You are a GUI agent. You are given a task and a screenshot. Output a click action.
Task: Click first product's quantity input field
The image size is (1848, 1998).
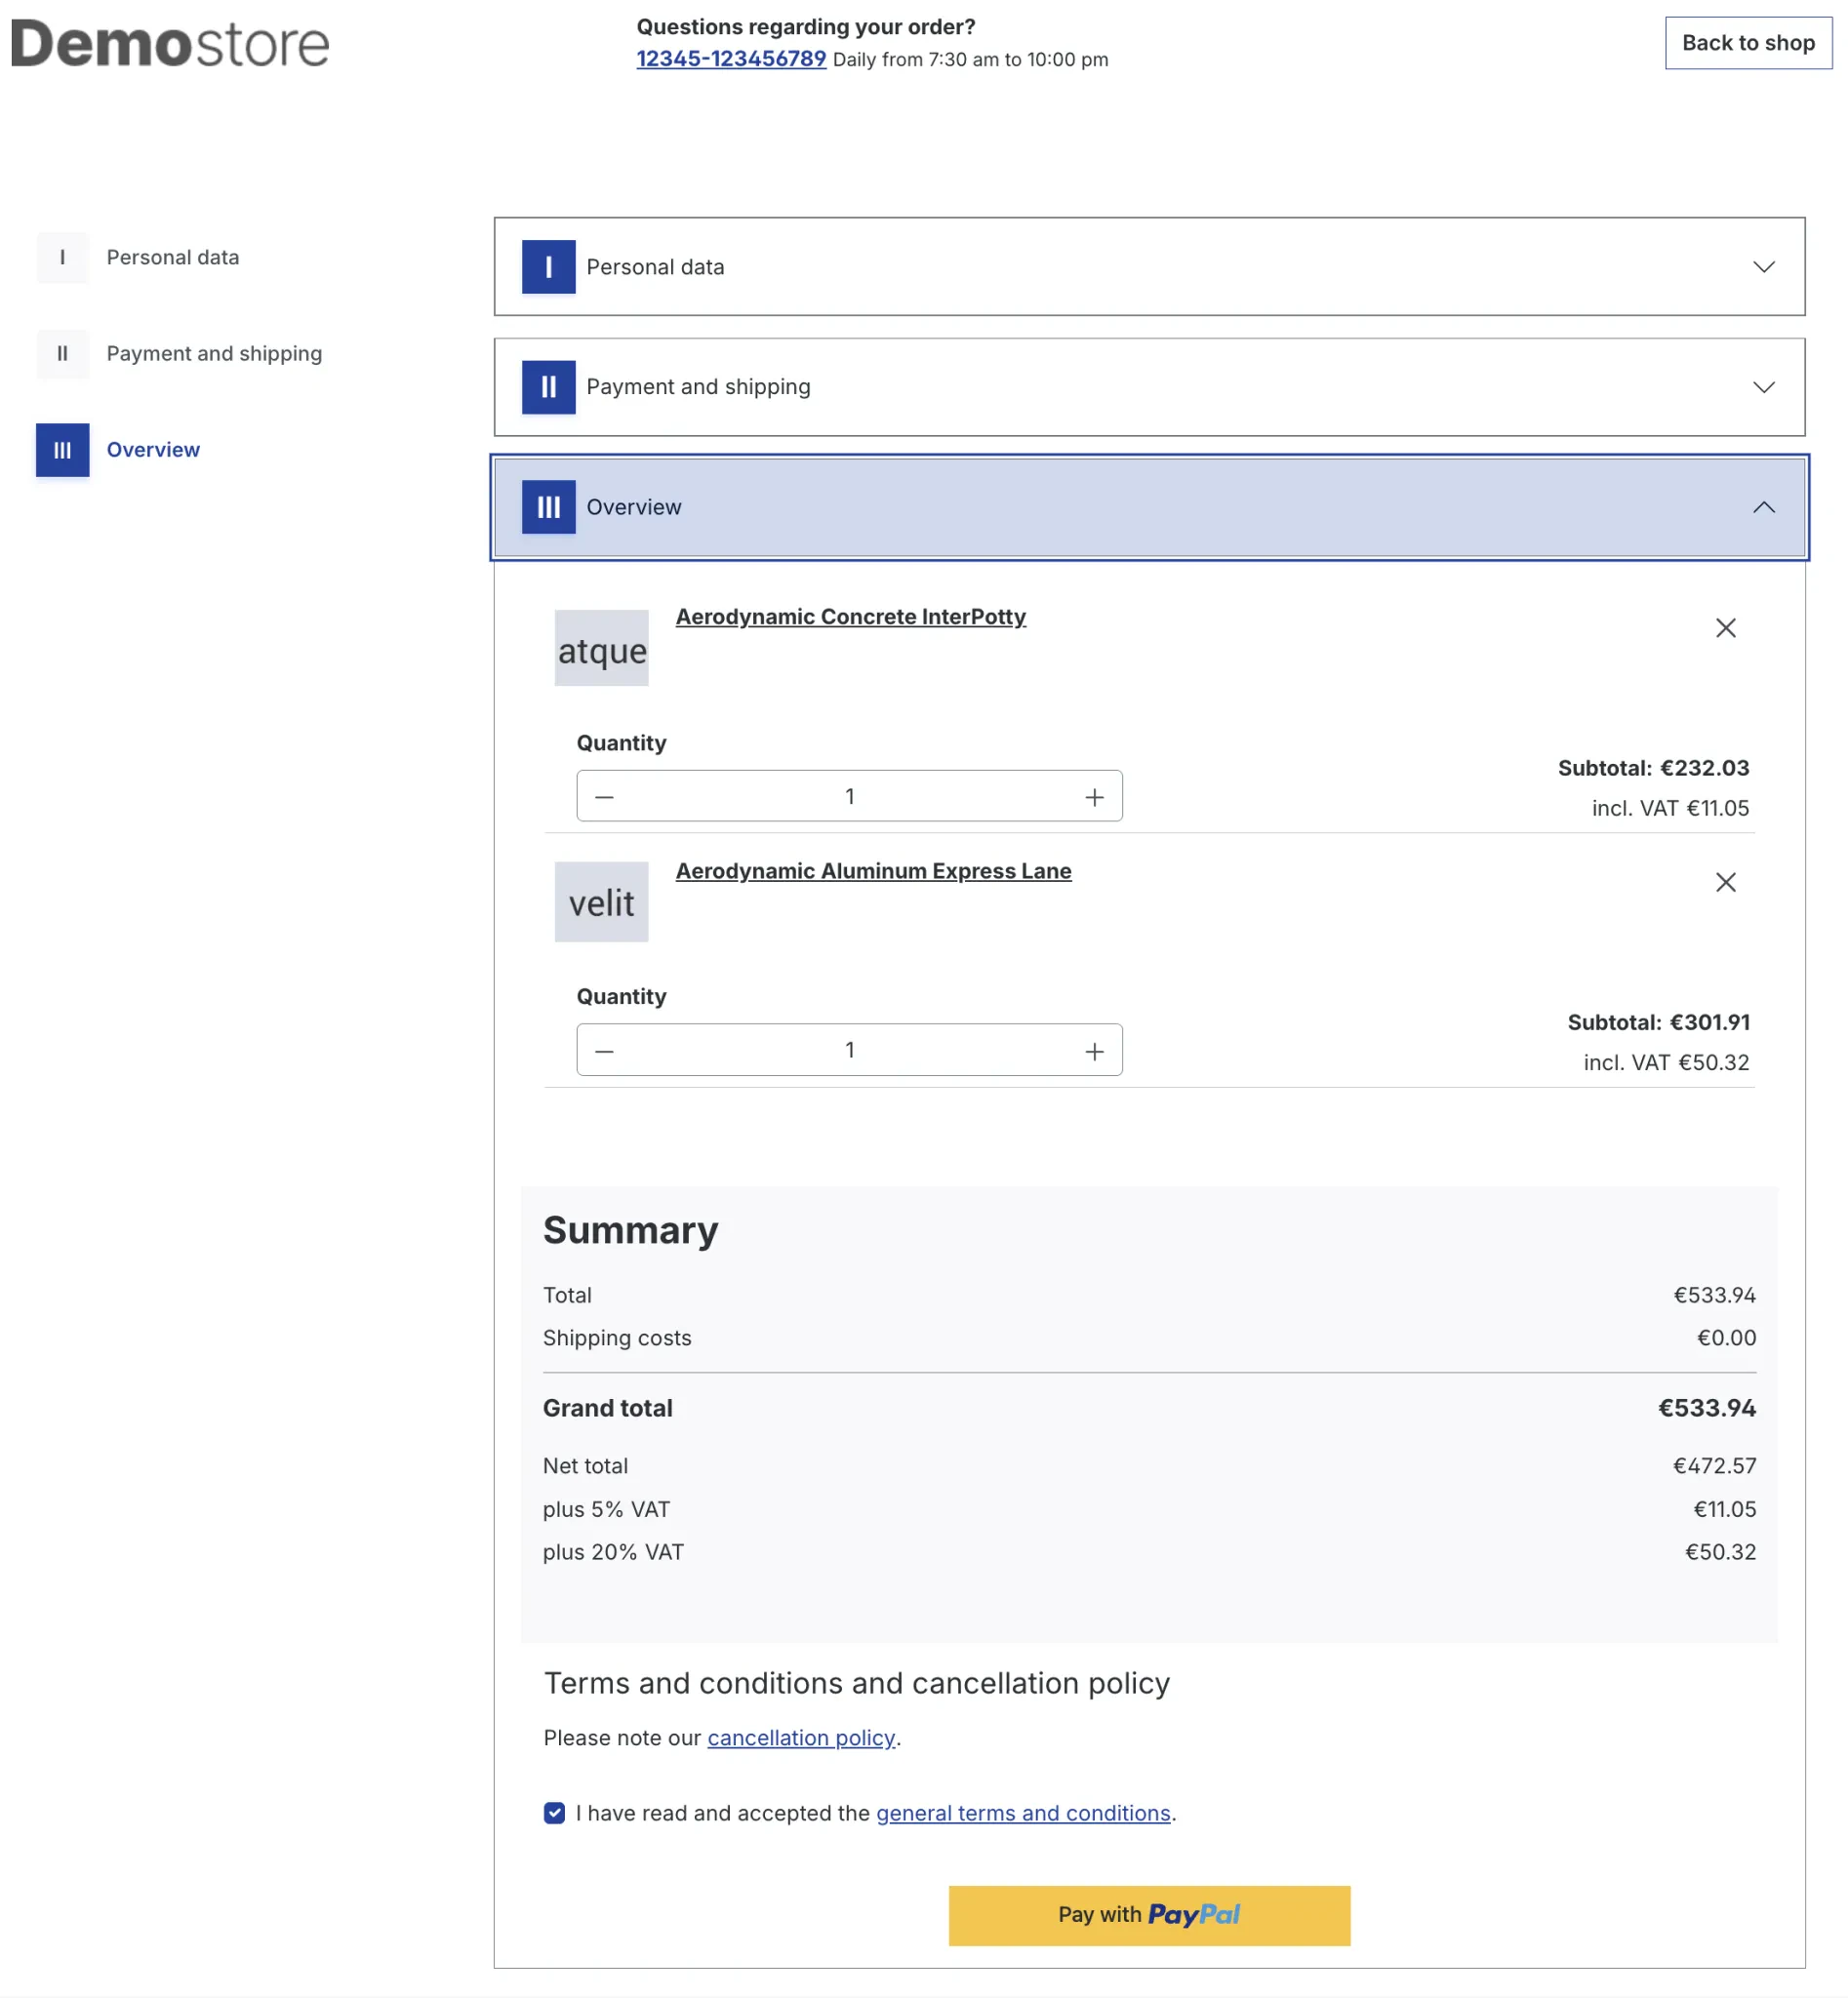tap(849, 797)
